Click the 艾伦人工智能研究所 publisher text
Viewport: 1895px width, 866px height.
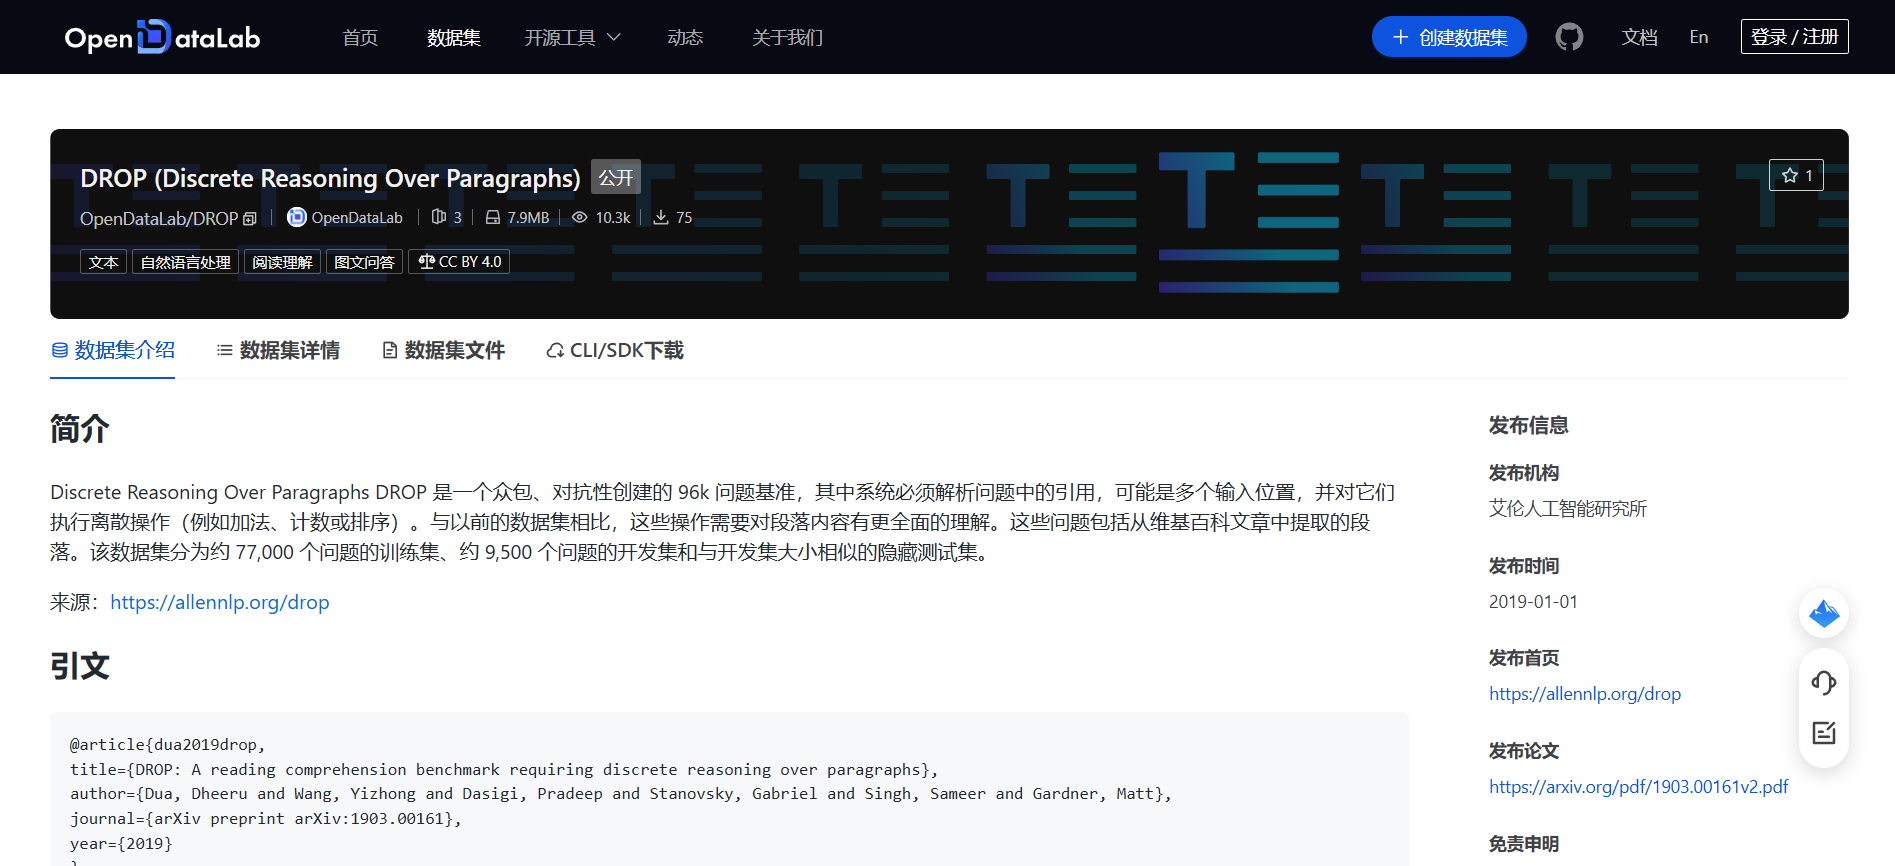click(x=1567, y=509)
